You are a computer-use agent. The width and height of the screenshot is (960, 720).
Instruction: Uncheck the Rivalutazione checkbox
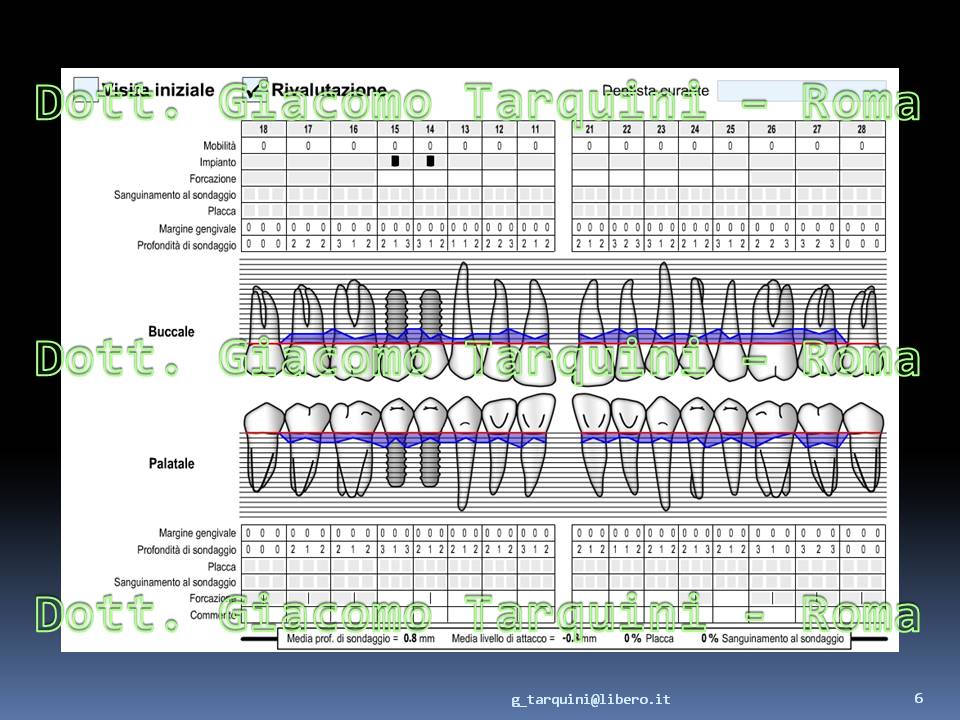coord(255,89)
